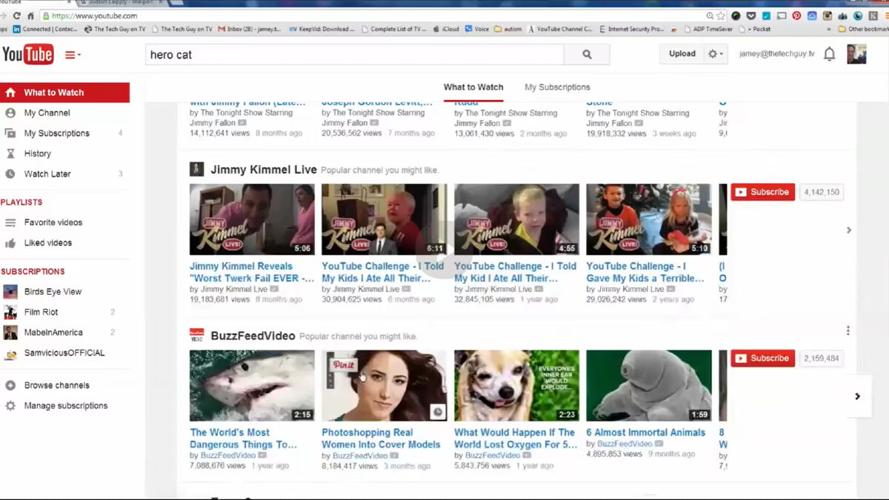Viewport: 889px width, 500px height.
Task: Click Jimmy Kimmel Live channel avatar icon
Action: (x=197, y=169)
